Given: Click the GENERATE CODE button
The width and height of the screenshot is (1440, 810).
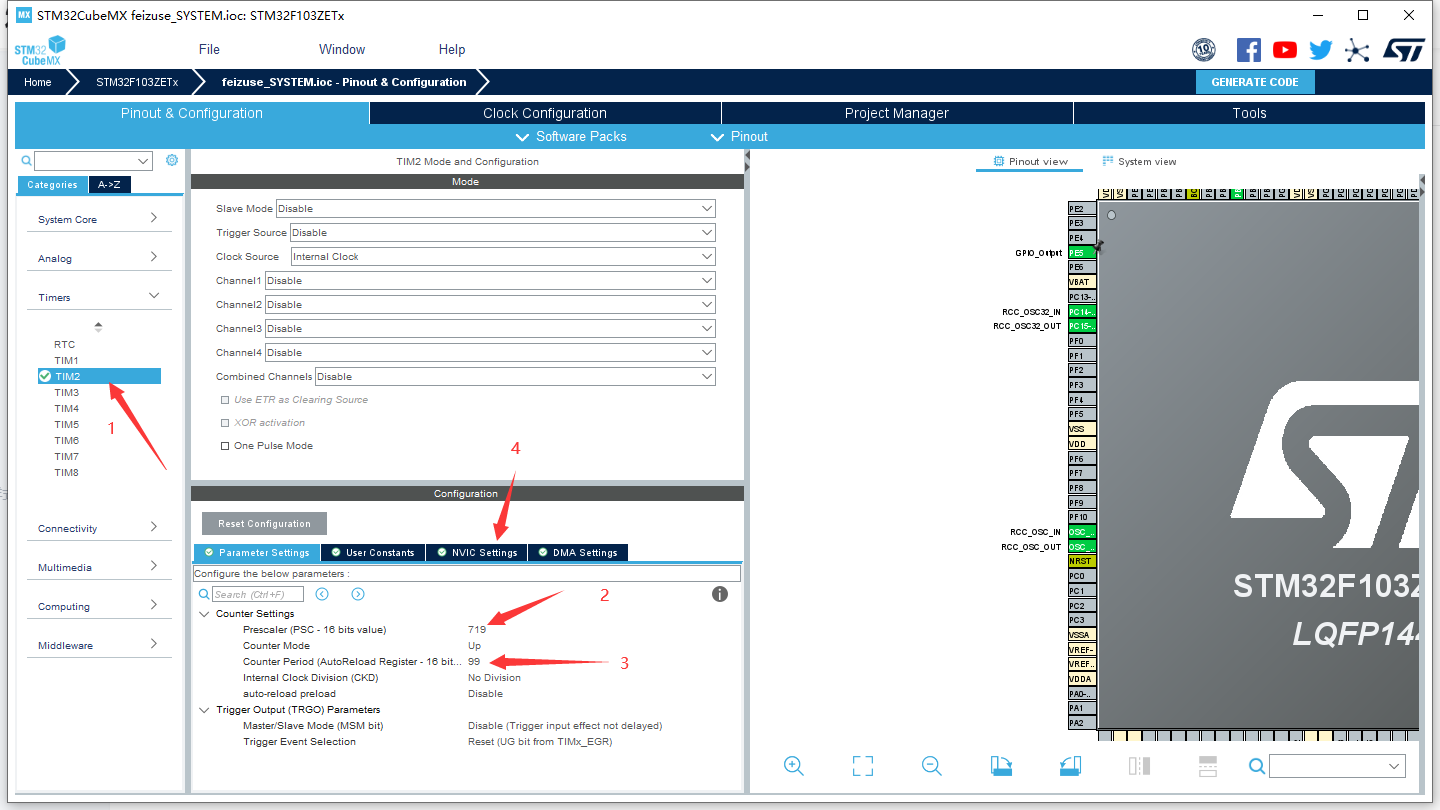Looking at the screenshot, I should [x=1255, y=82].
